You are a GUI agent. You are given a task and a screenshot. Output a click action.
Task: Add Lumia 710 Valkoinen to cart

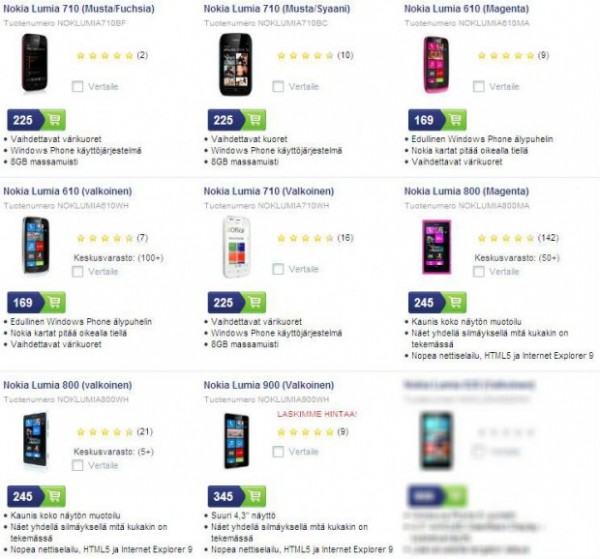tap(255, 302)
